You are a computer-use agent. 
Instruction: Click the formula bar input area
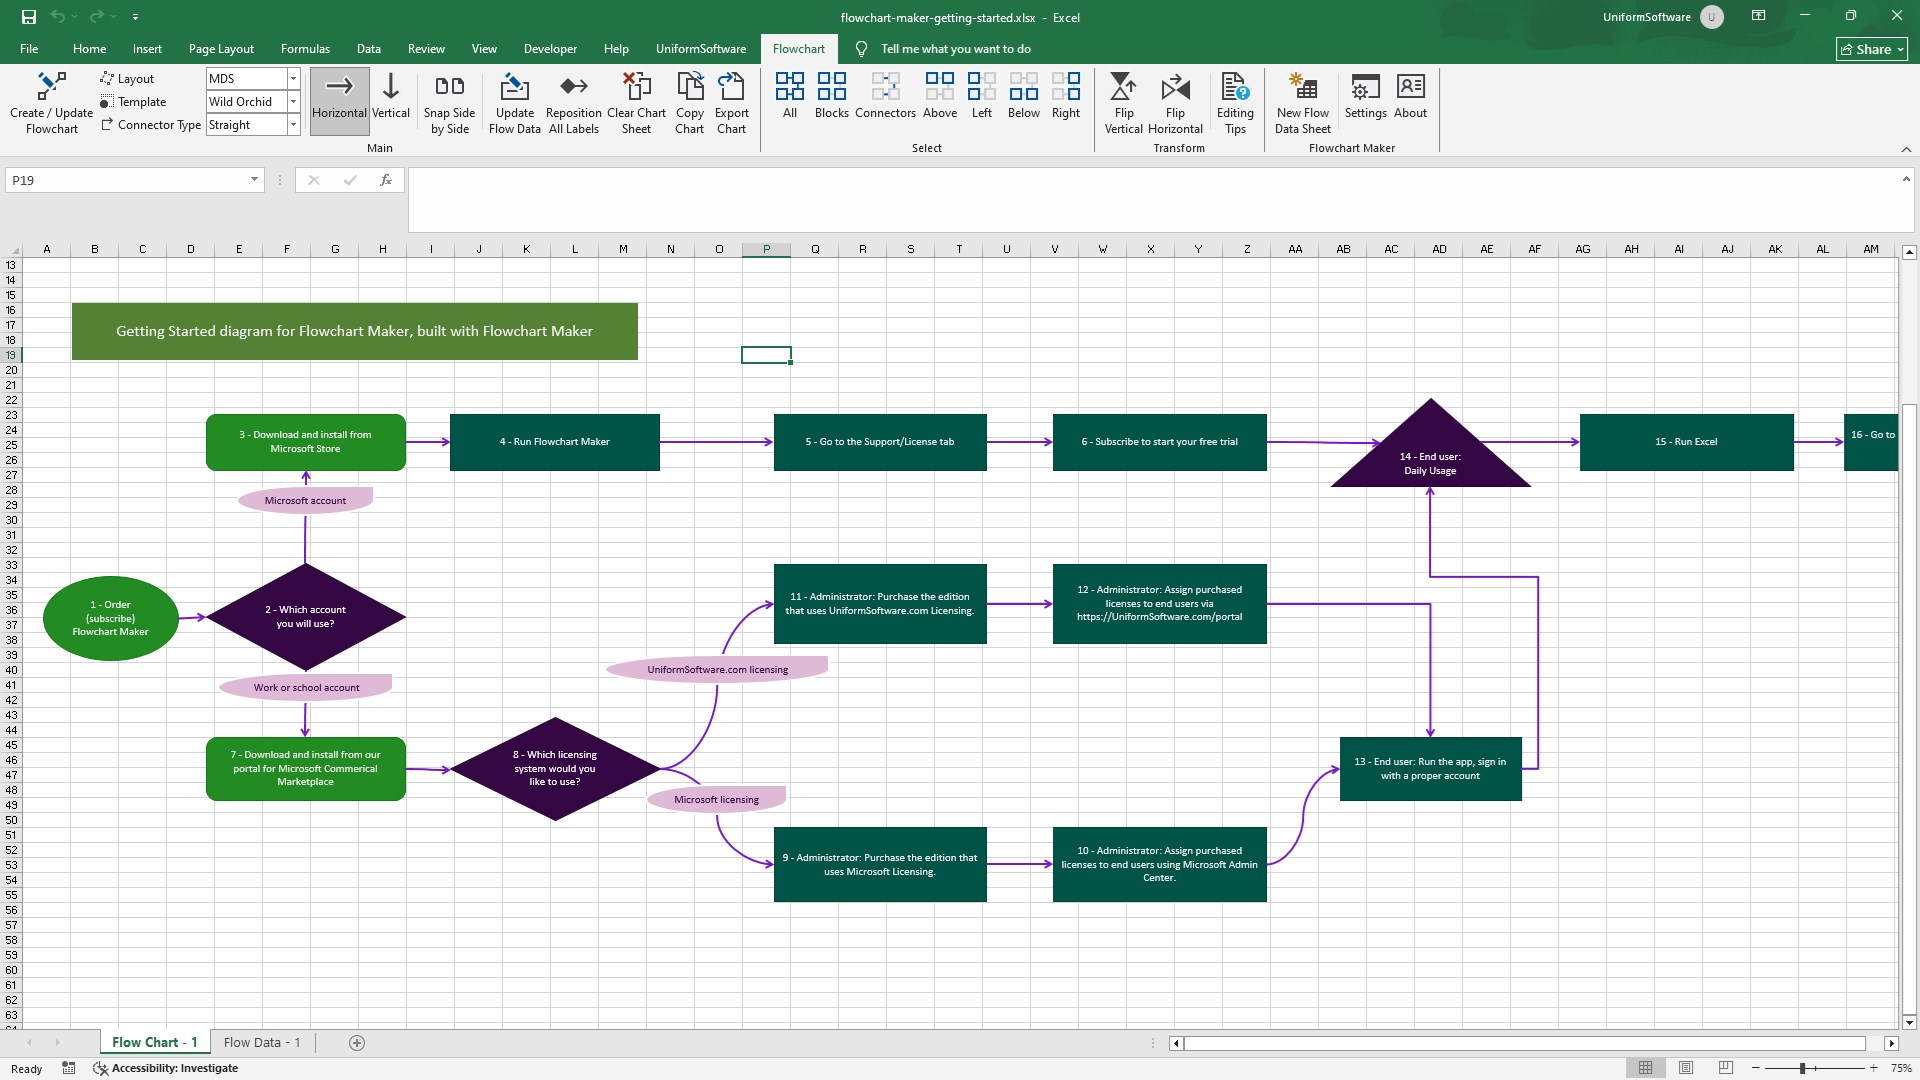click(x=1153, y=200)
